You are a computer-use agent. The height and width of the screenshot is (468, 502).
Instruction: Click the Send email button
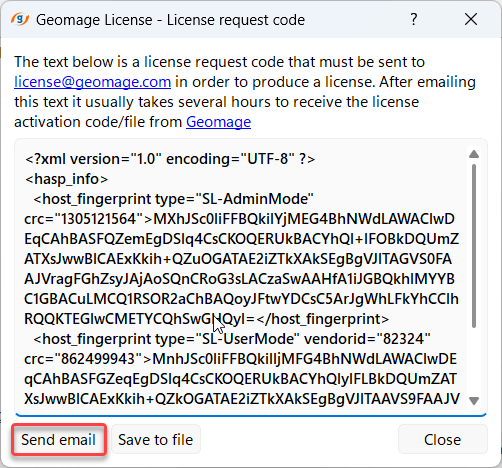pyautogui.click(x=59, y=440)
